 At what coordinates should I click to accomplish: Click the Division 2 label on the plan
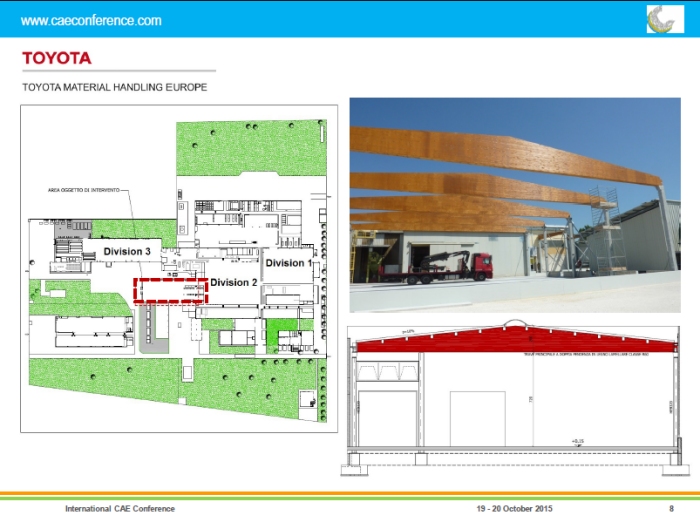coord(234,283)
